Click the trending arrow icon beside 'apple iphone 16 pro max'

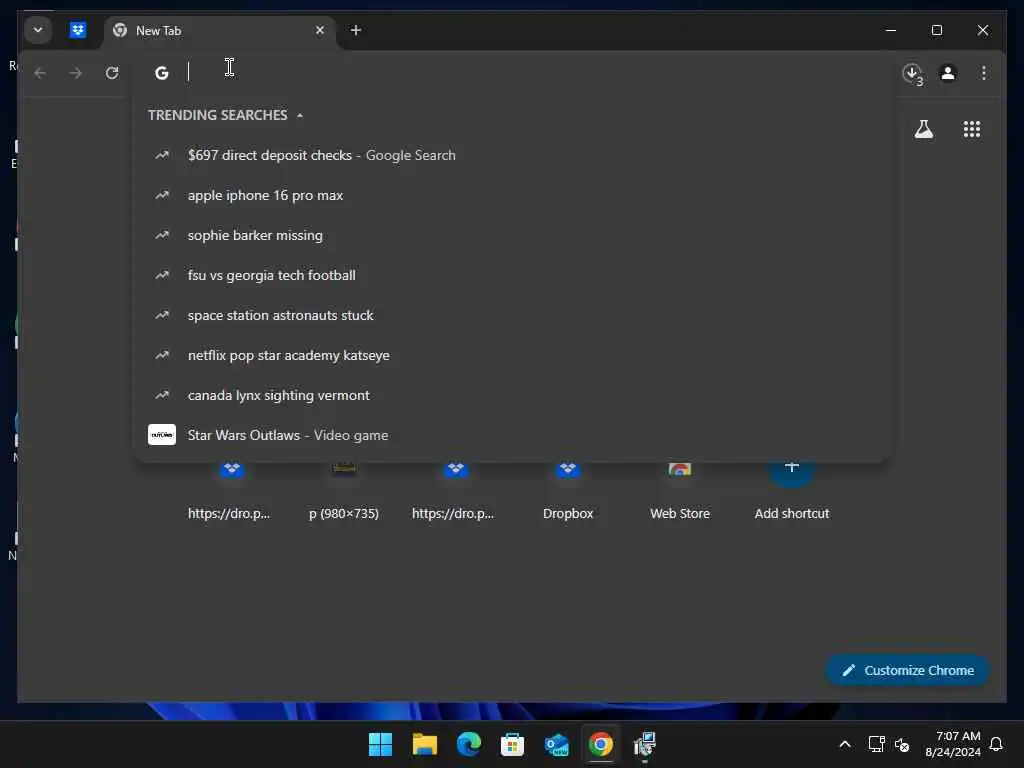(x=162, y=195)
